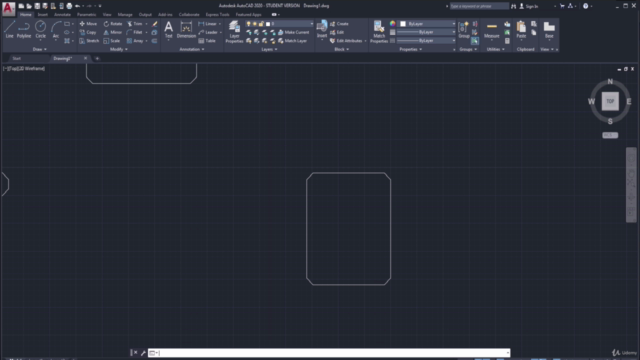Image resolution: width=640 pixels, height=360 pixels.
Task: Click the Quick Calculator icon in Utilities
Action: pyautogui.click(x=507, y=41)
